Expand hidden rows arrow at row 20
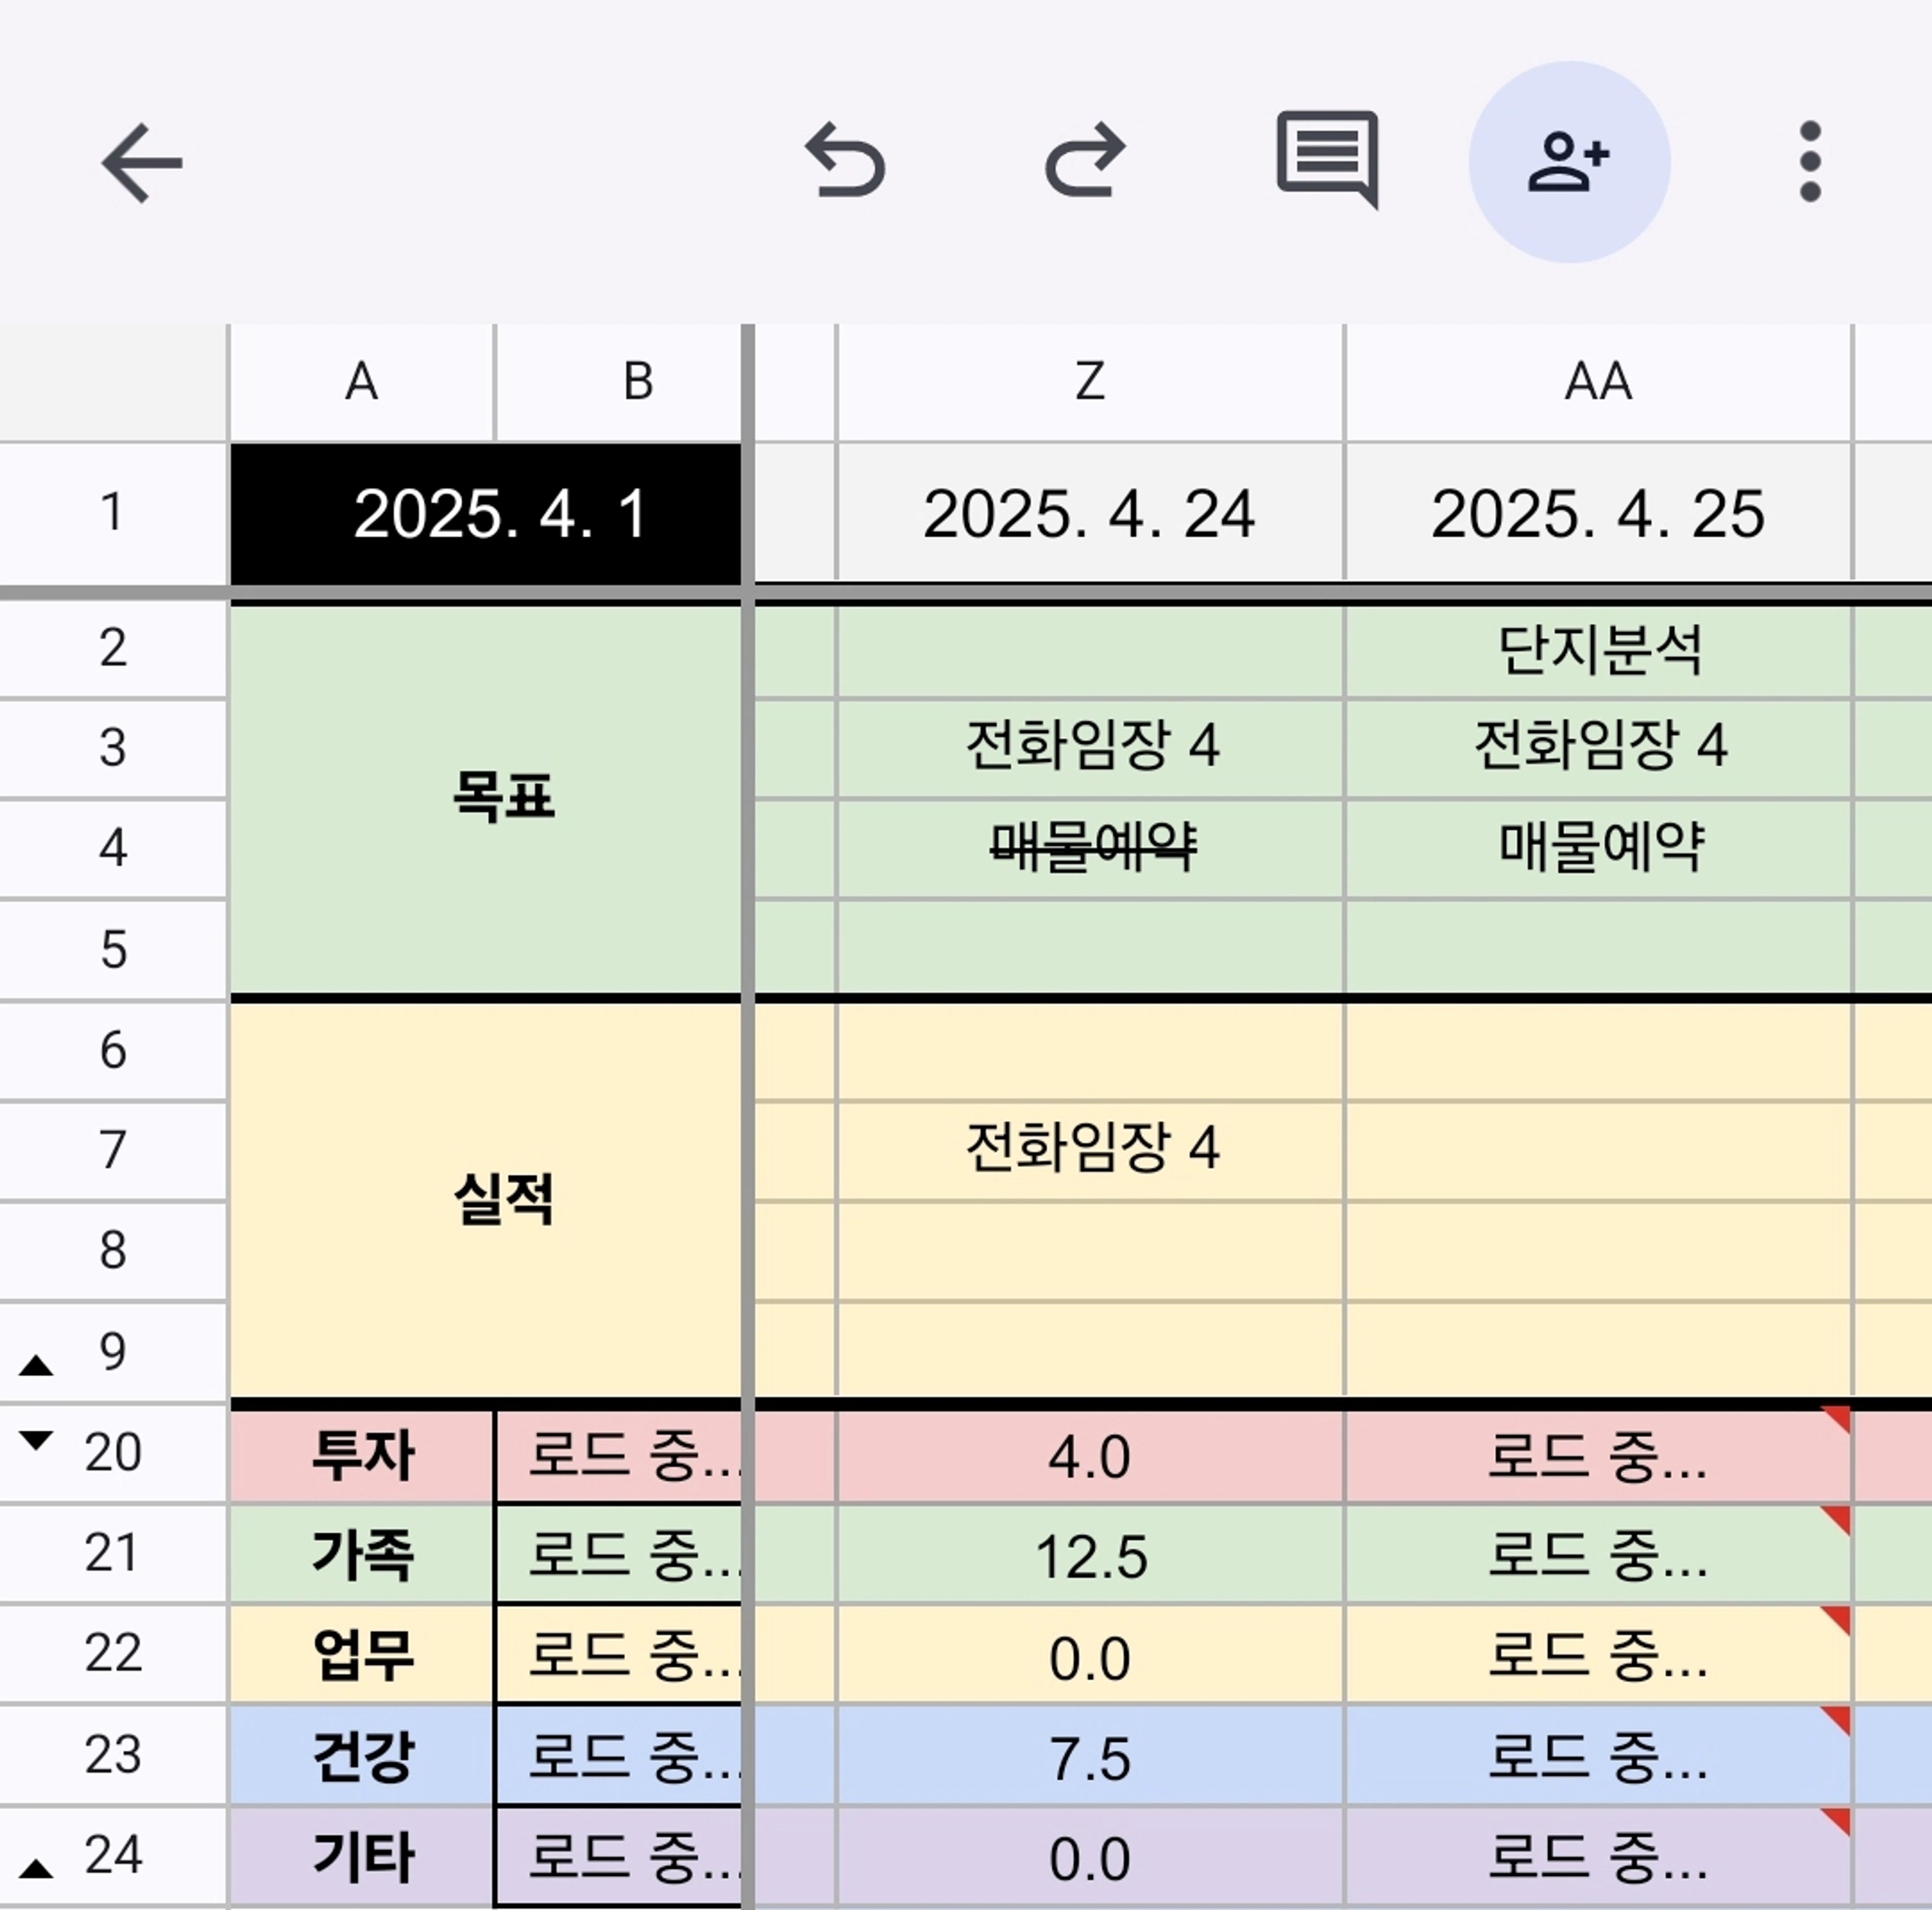Image resolution: width=1932 pixels, height=1910 pixels. click(x=36, y=1440)
